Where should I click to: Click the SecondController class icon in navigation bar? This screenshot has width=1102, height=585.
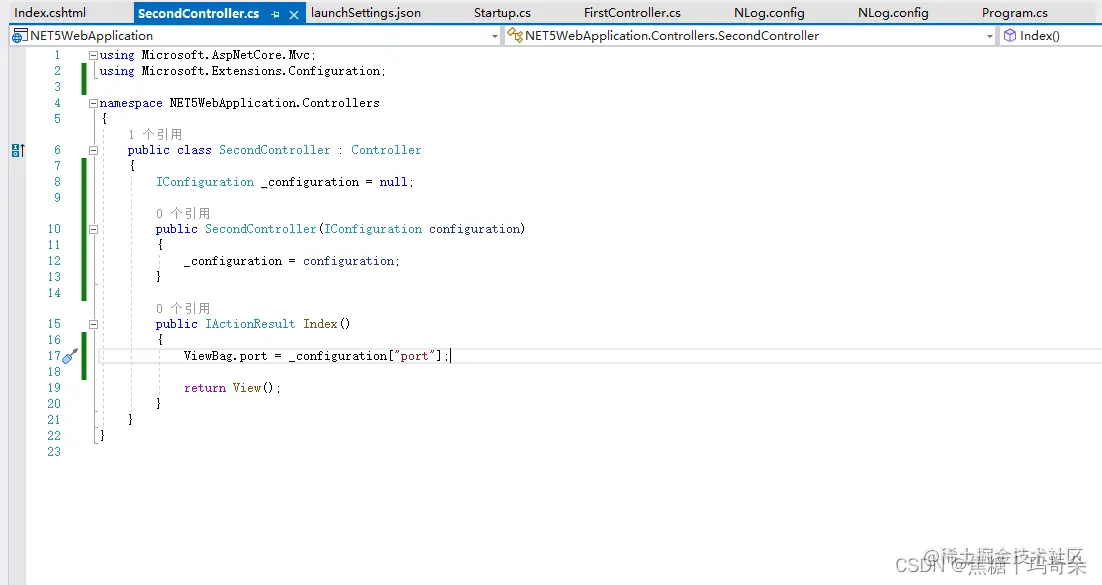point(515,35)
